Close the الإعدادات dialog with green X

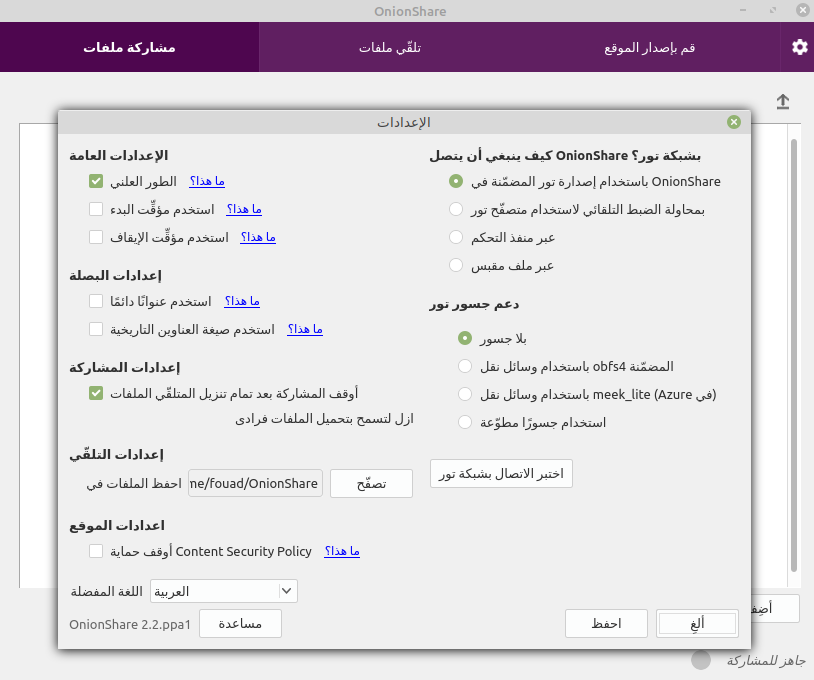pyautogui.click(x=734, y=122)
